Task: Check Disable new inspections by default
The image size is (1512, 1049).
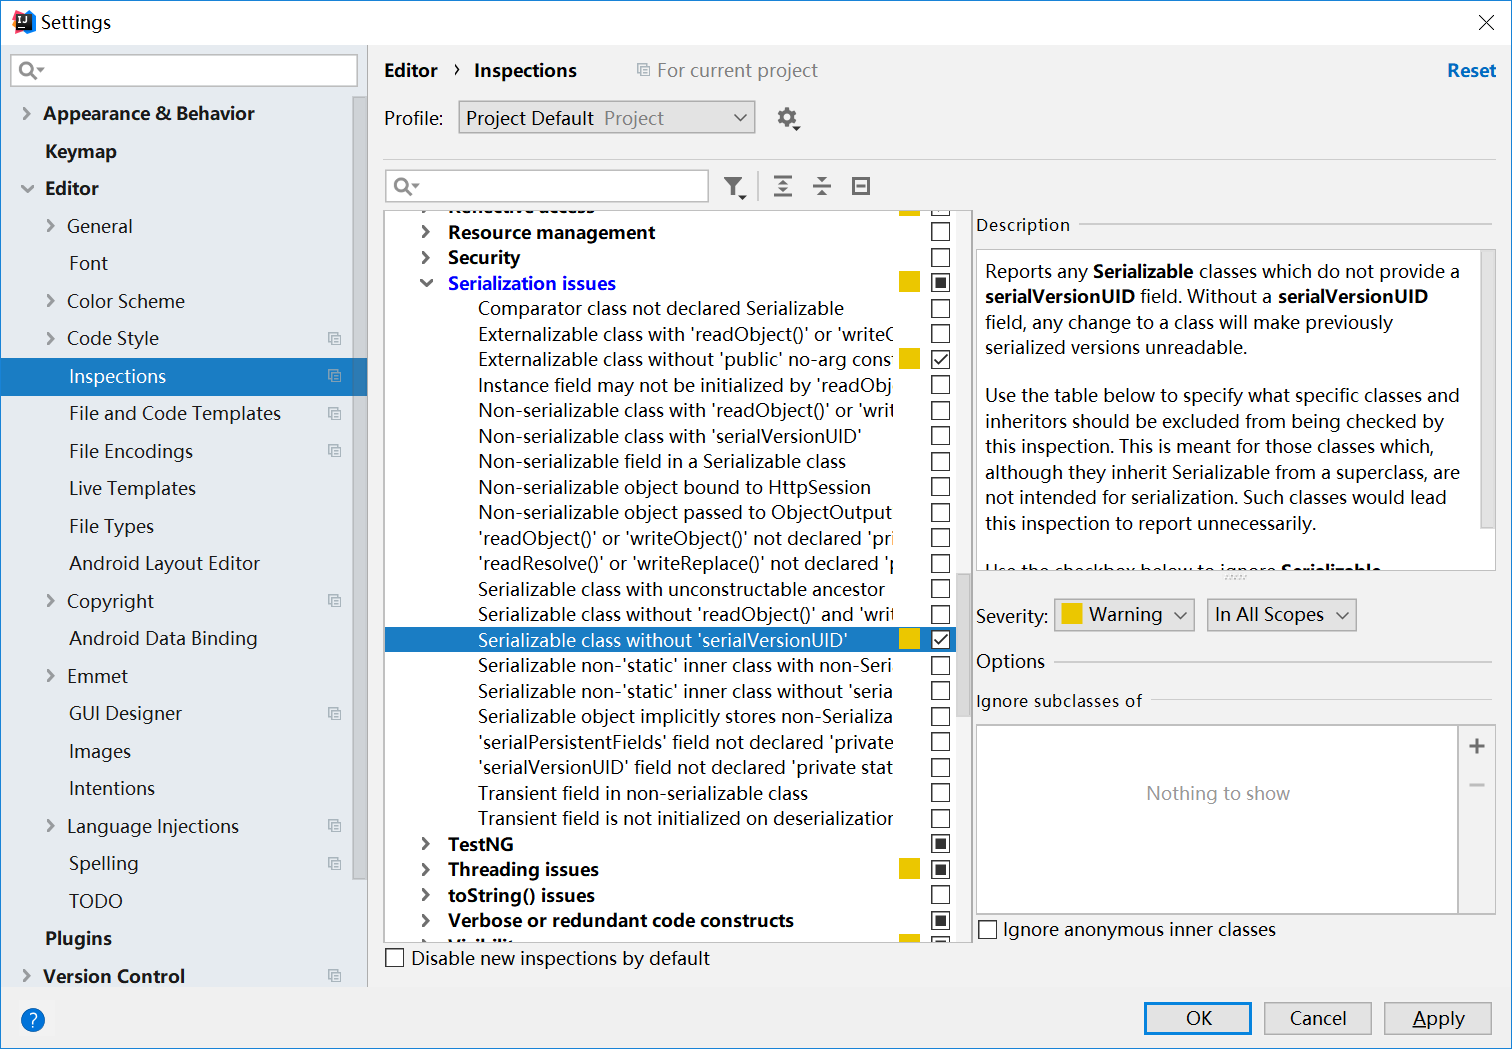Action: pyautogui.click(x=395, y=958)
